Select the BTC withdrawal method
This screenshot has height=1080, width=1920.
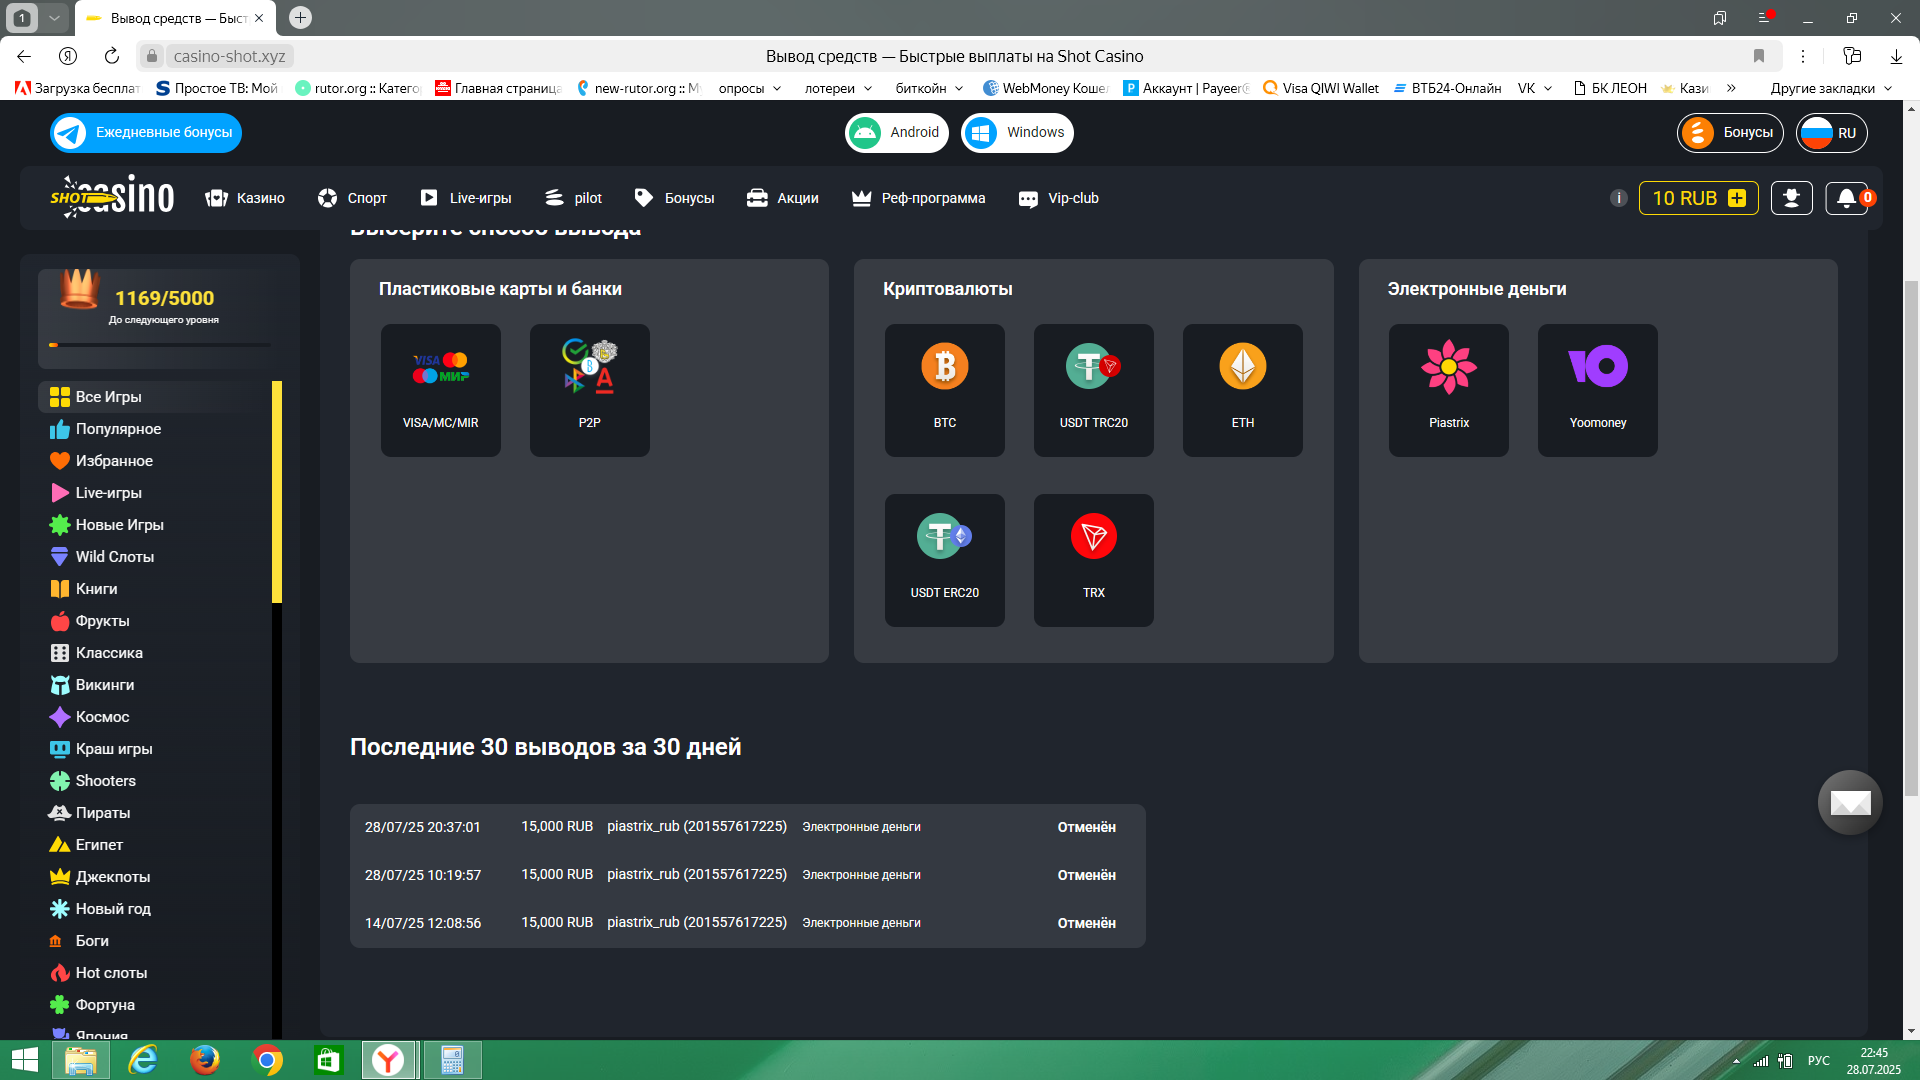(944, 390)
